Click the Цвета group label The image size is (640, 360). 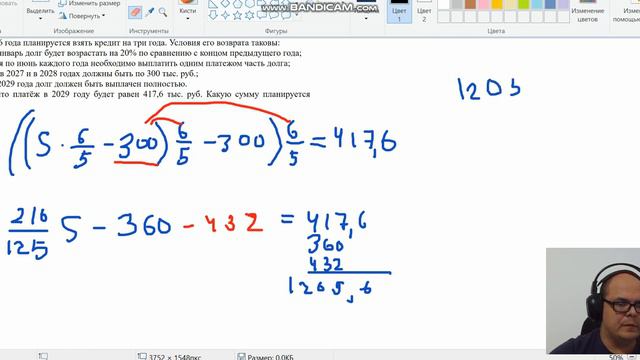click(496, 31)
